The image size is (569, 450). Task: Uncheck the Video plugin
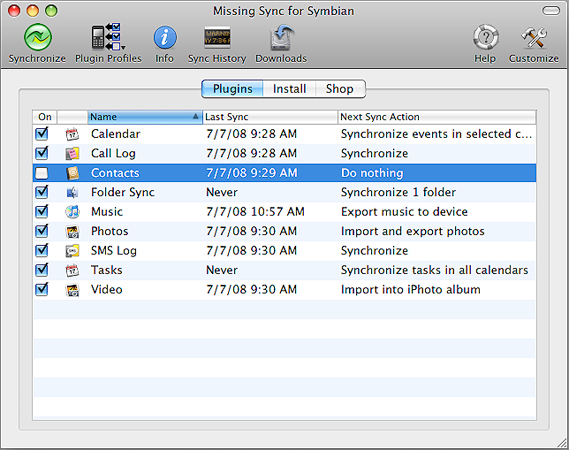(x=41, y=290)
